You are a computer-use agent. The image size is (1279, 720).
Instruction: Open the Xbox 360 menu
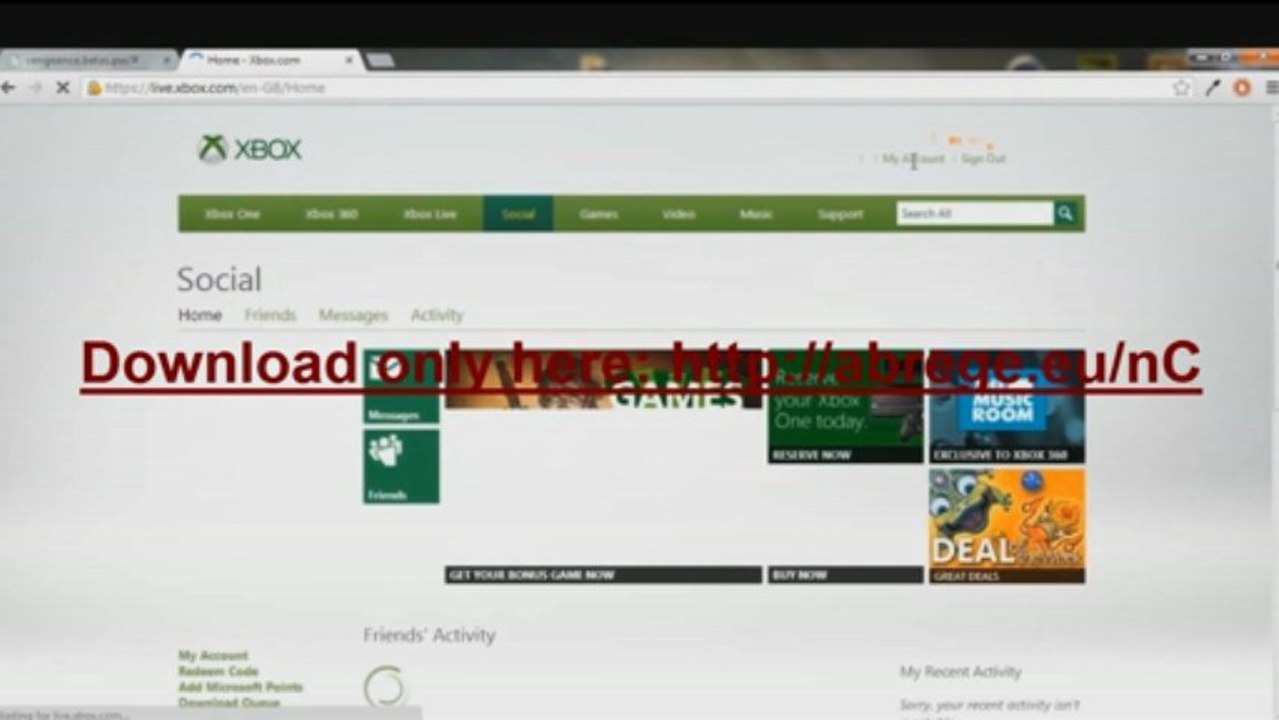(x=331, y=214)
